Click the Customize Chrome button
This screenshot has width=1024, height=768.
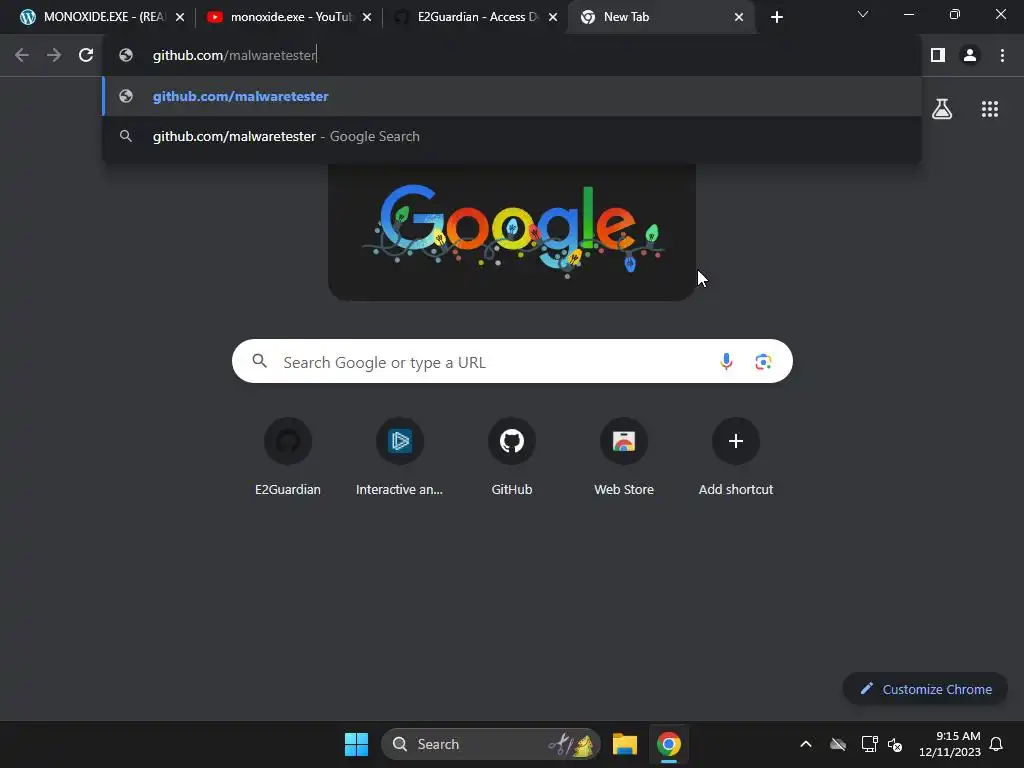point(925,689)
